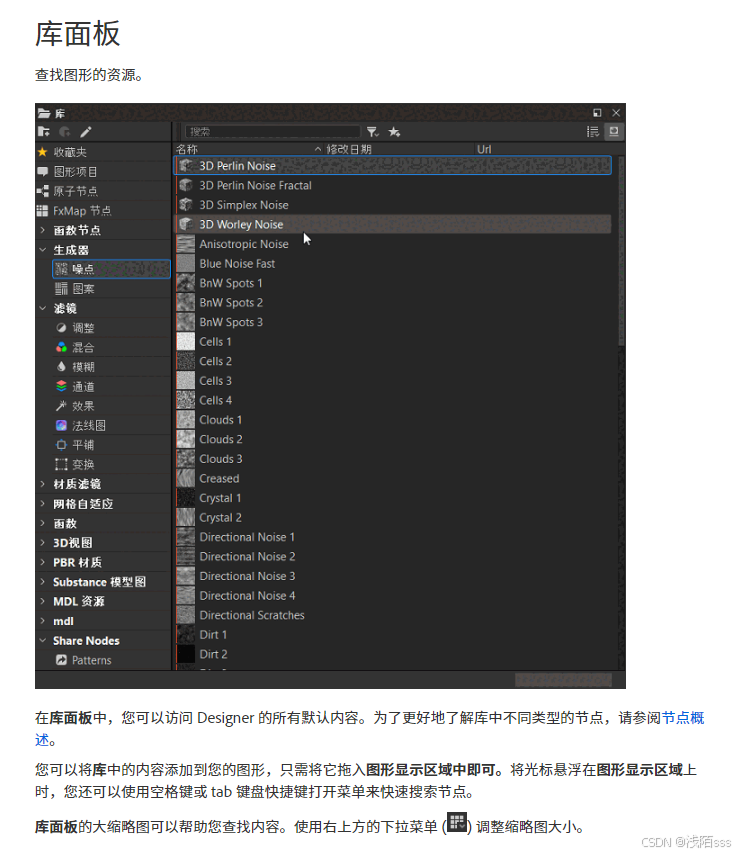
Task: Expand the 网格自适应 tree group
Action: click(x=43, y=503)
